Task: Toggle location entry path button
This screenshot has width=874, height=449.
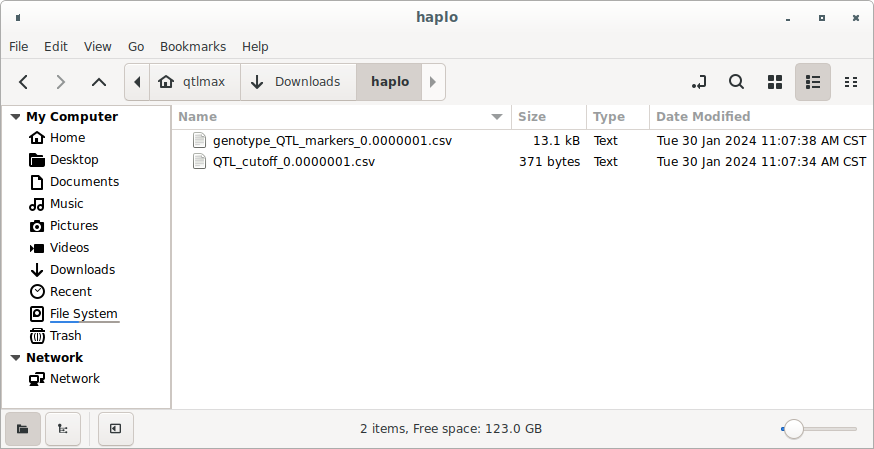Action: [x=699, y=82]
